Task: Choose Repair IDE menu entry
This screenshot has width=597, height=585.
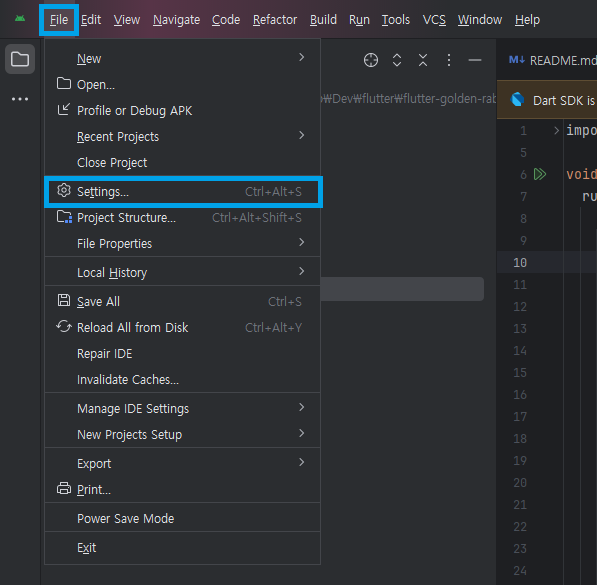Action: pos(182,353)
